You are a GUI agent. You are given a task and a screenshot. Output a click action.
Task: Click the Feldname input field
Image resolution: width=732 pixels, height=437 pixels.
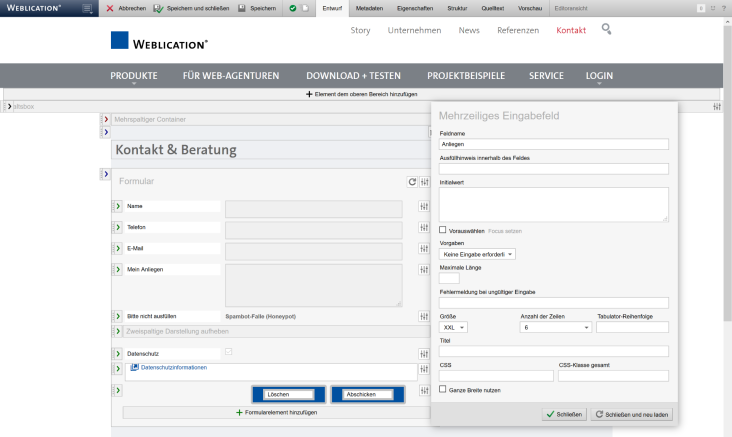pos(554,144)
